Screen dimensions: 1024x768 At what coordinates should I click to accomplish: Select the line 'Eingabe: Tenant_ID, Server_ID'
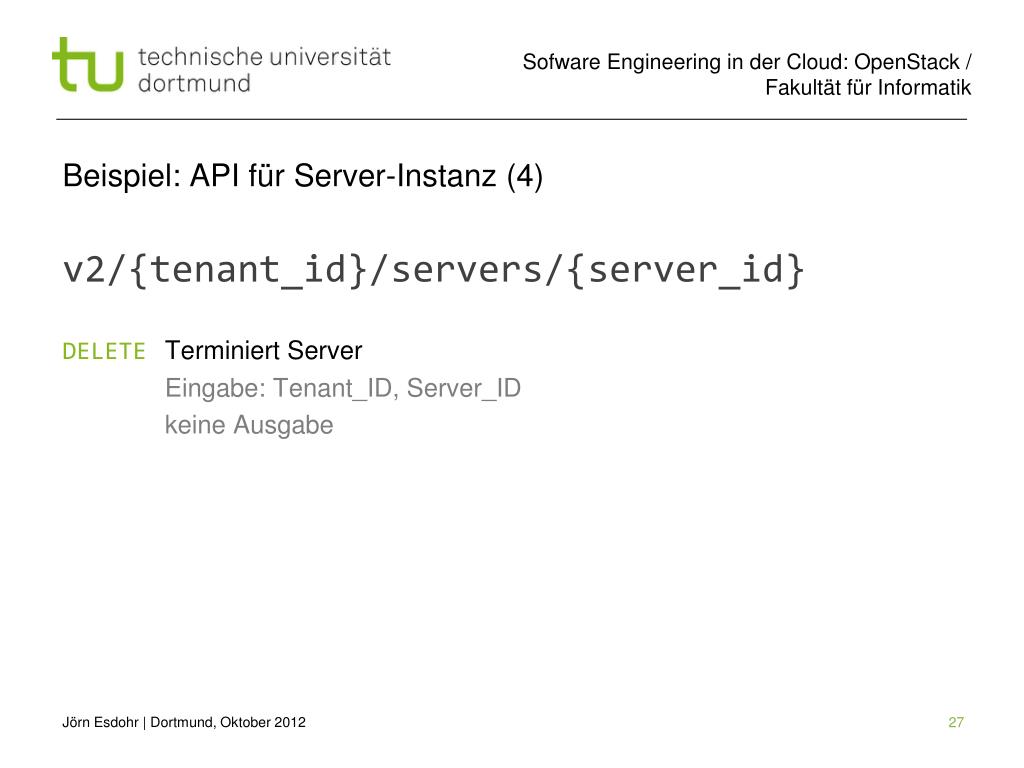click(343, 389)
